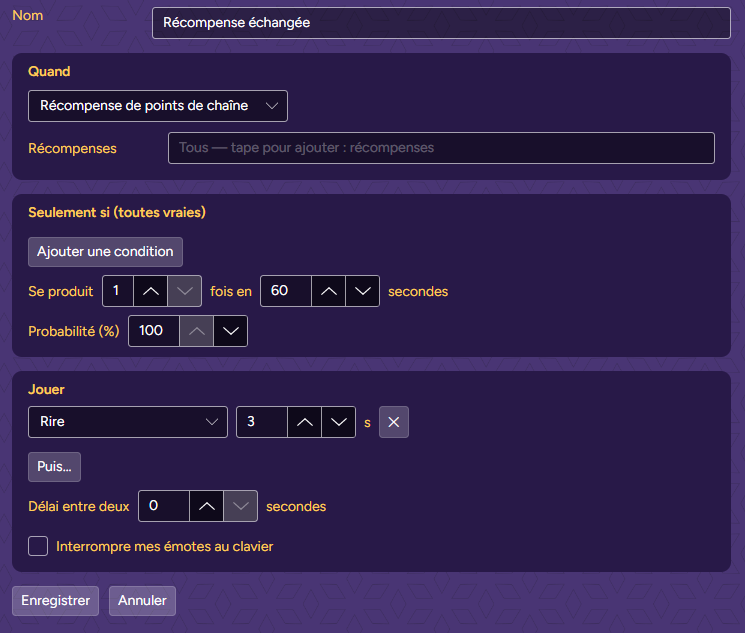Click the Puis... button
The image size is (745, 633).
click(x=54, y=467)
